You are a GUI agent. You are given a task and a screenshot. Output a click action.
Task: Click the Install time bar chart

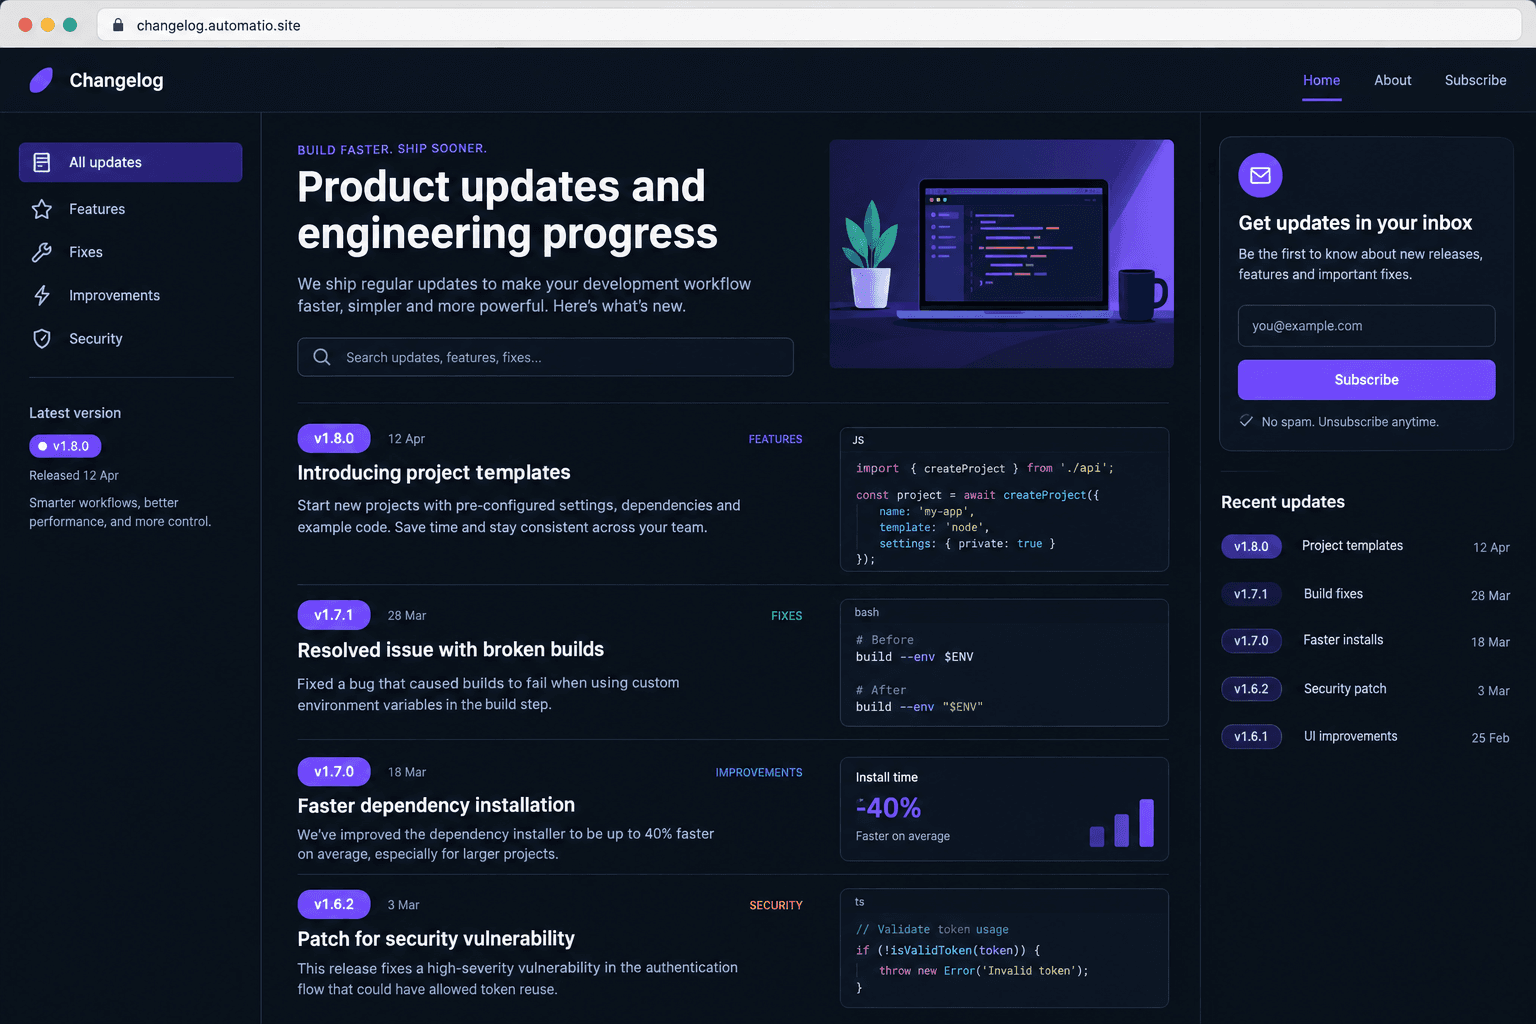coord(1122,823)
